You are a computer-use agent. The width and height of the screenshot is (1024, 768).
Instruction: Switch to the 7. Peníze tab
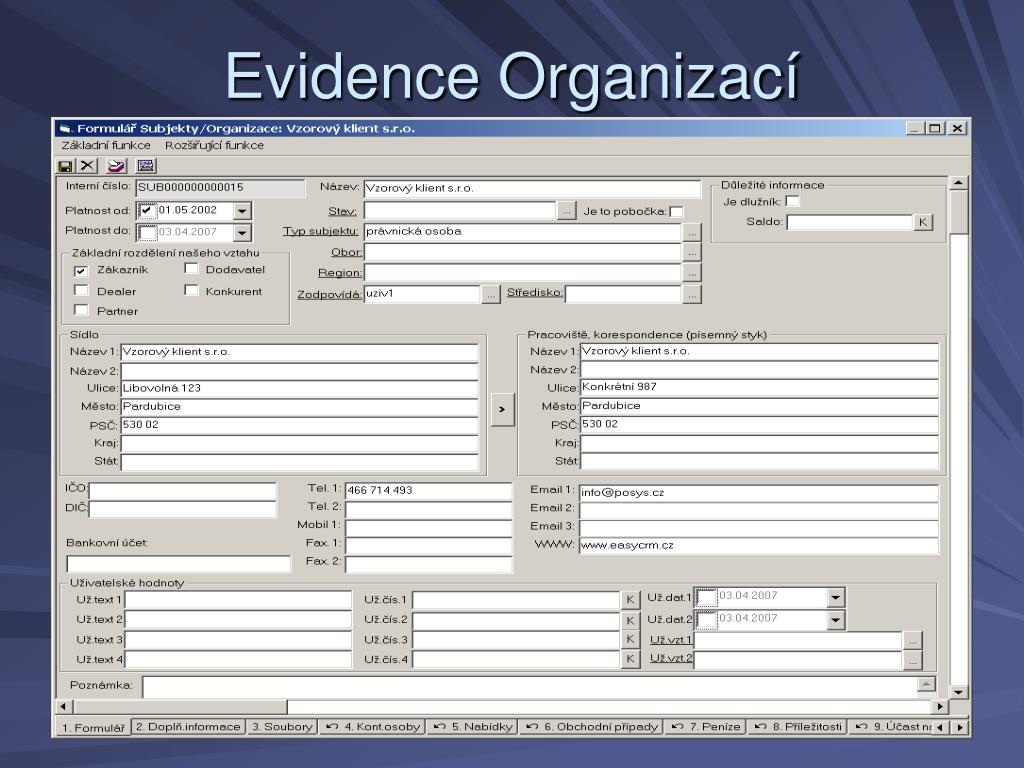(x=706, y=726)
